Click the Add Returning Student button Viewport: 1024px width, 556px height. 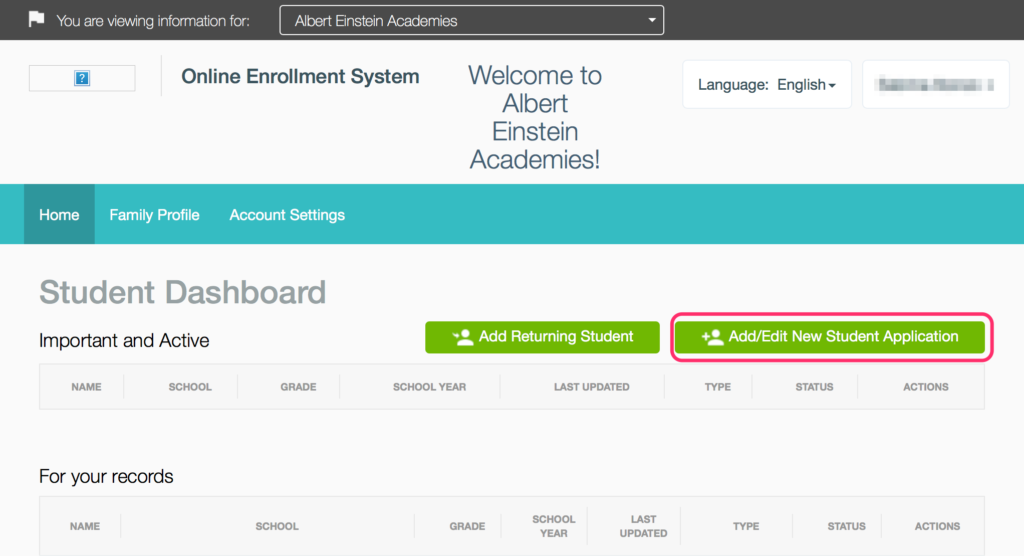pyautogui.click(x=542, y=337)
